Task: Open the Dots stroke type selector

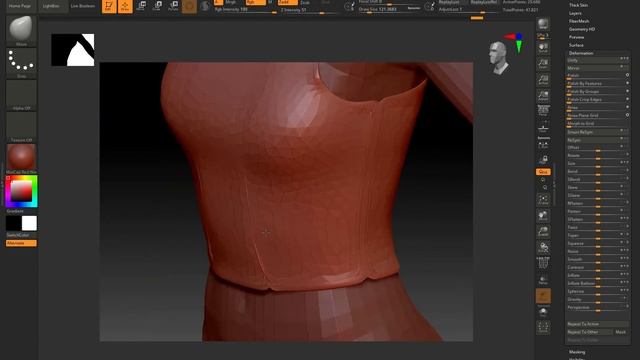Action: [x=21, y=63]
